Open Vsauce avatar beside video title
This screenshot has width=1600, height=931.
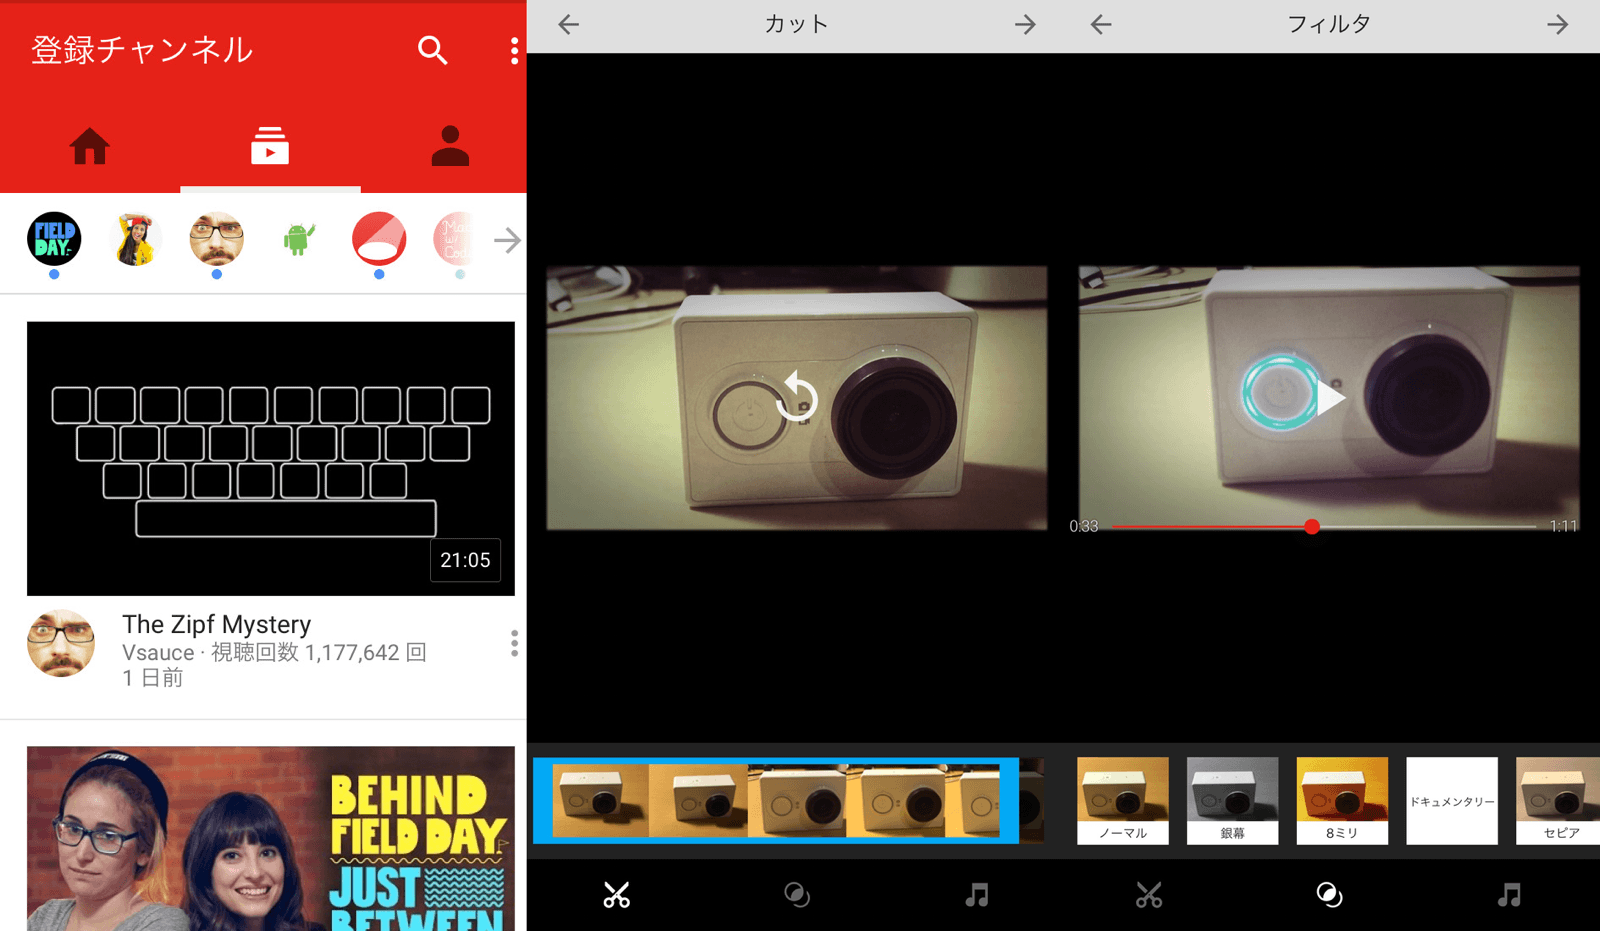(x=61, y=643)
